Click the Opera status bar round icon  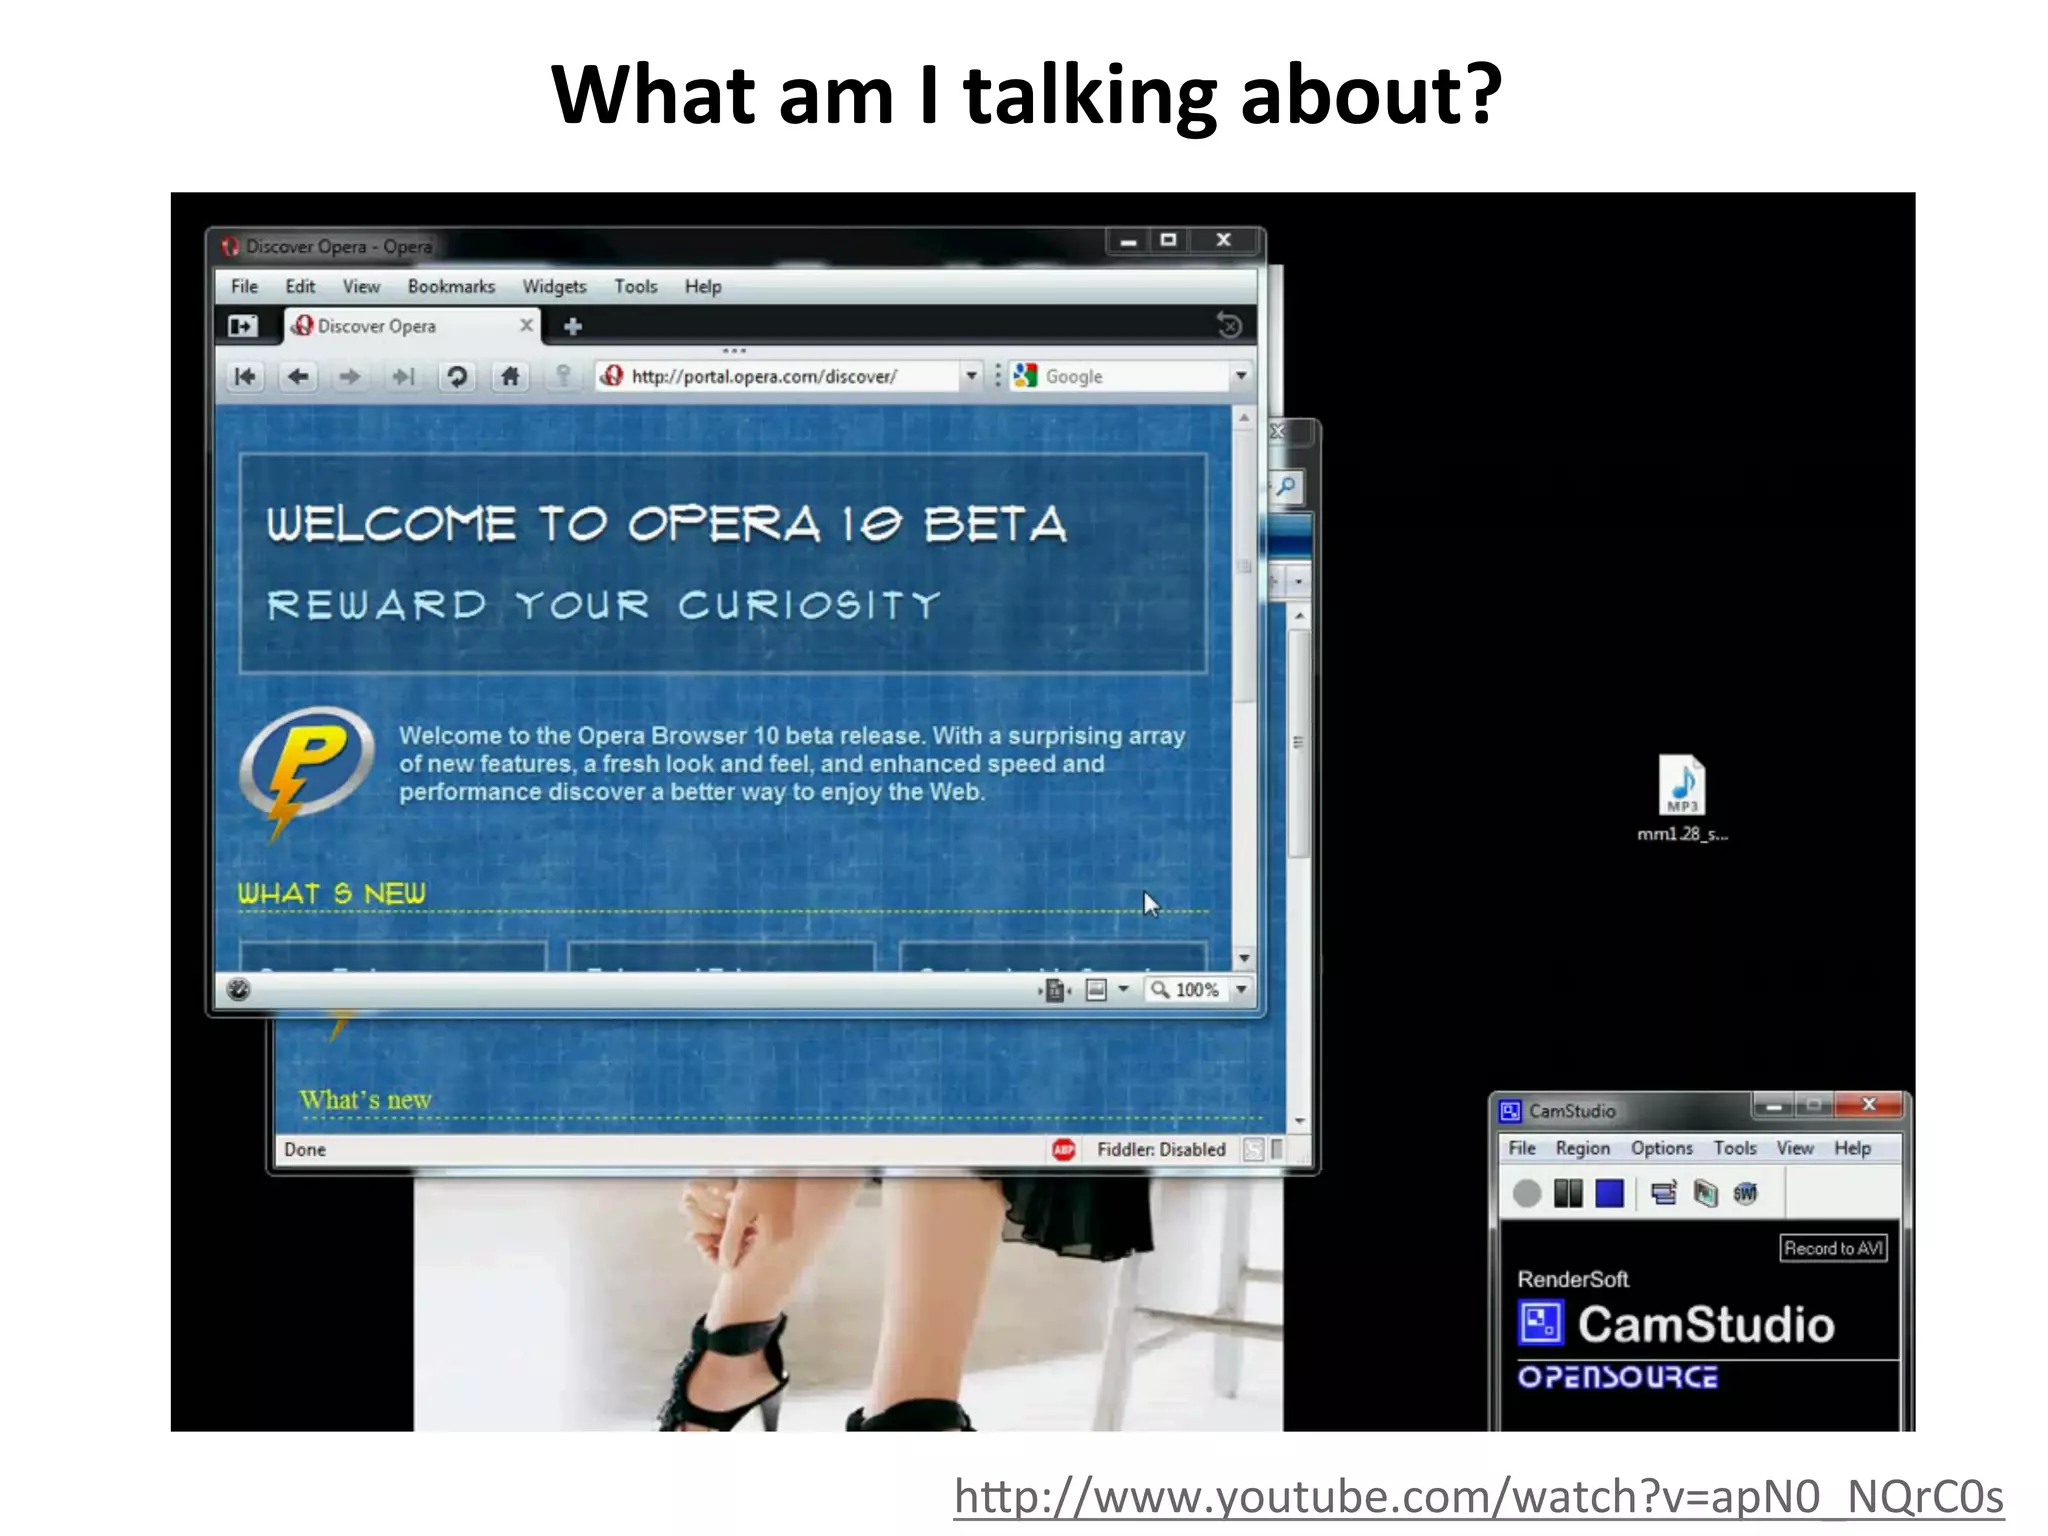[x=238, y=990]
